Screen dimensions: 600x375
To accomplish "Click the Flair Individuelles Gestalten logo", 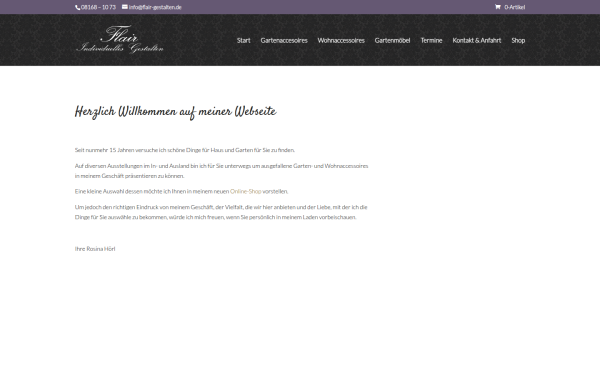I will (x=120, y=39).
